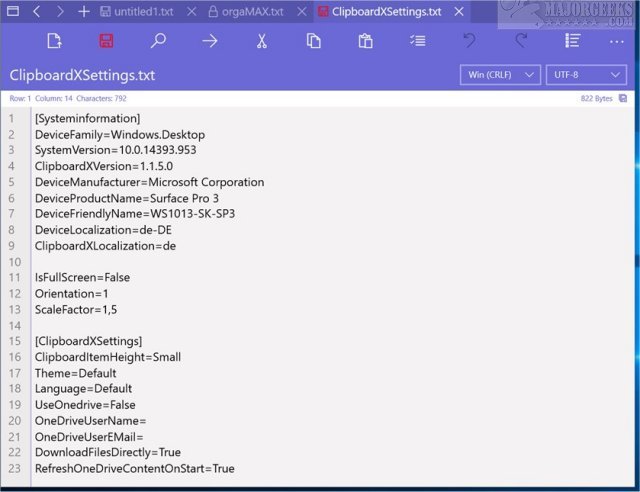Image resolution: width=640 pixels, height=492 pixels.
Task: Open search with the magnifier icon
Action: (x=158, y=41)
